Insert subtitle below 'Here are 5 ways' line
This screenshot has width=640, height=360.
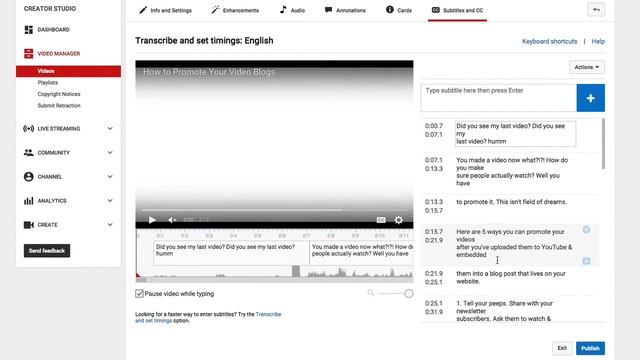point(586,261)
